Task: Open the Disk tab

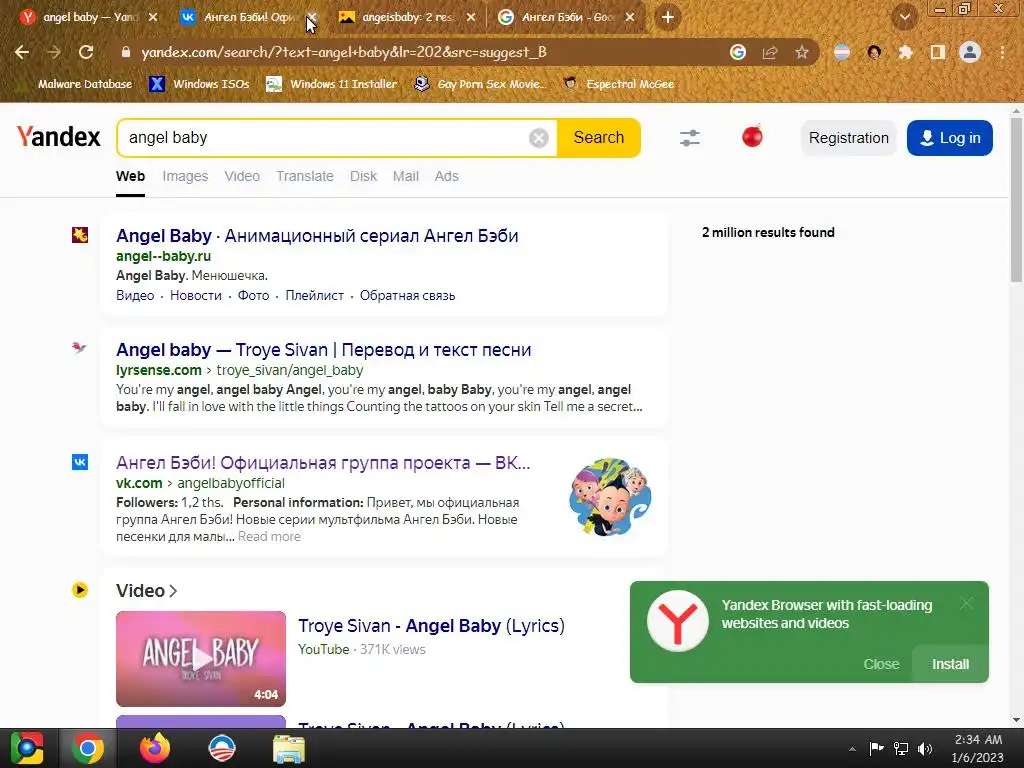Action: [x=363, y=176]
